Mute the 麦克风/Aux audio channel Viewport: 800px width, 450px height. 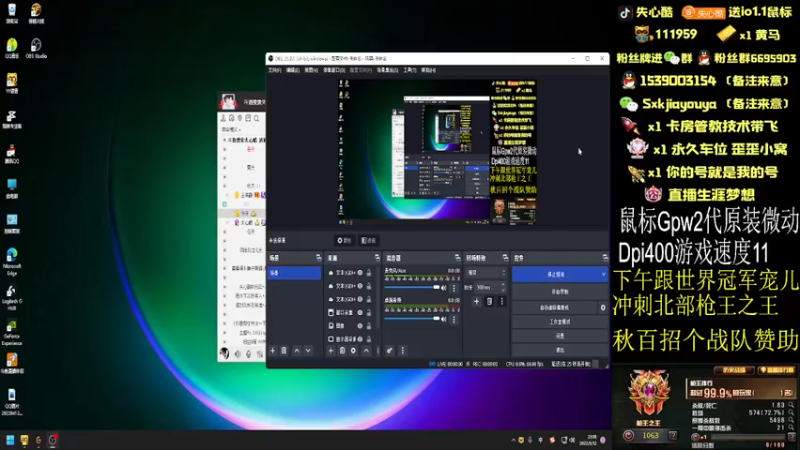pos(444,288)
